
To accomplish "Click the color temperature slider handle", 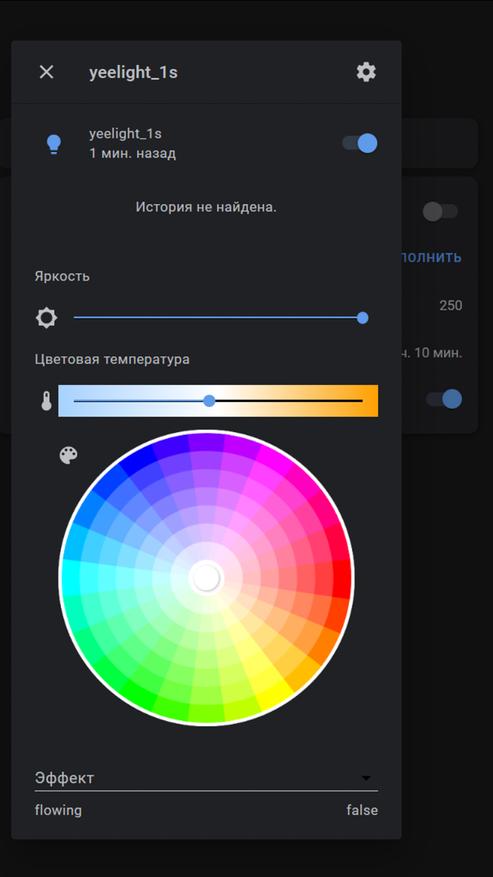I will (209, 400).
